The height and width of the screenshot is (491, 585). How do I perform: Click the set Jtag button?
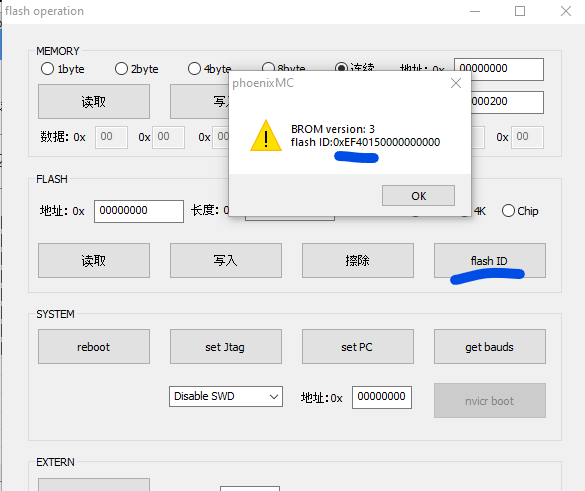tap(226, 347)
